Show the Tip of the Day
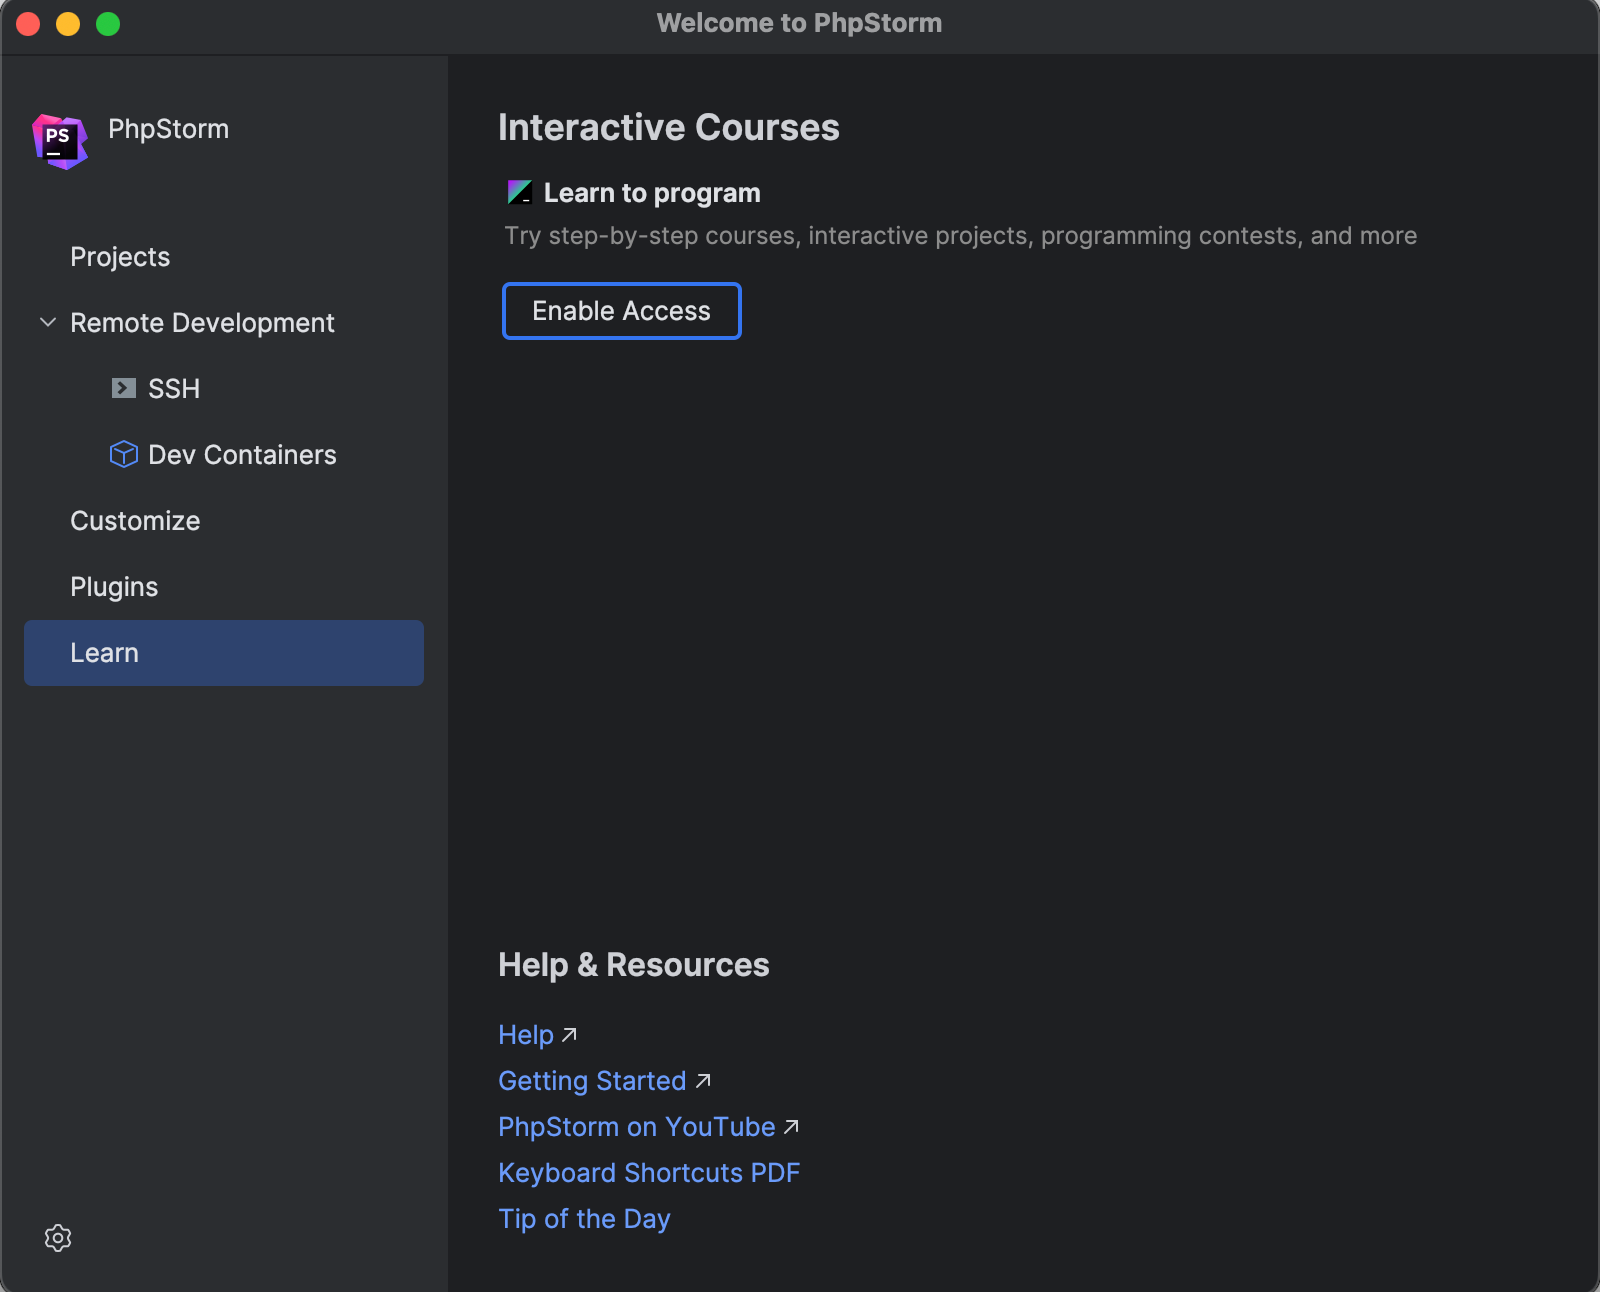 point(584,1219)
